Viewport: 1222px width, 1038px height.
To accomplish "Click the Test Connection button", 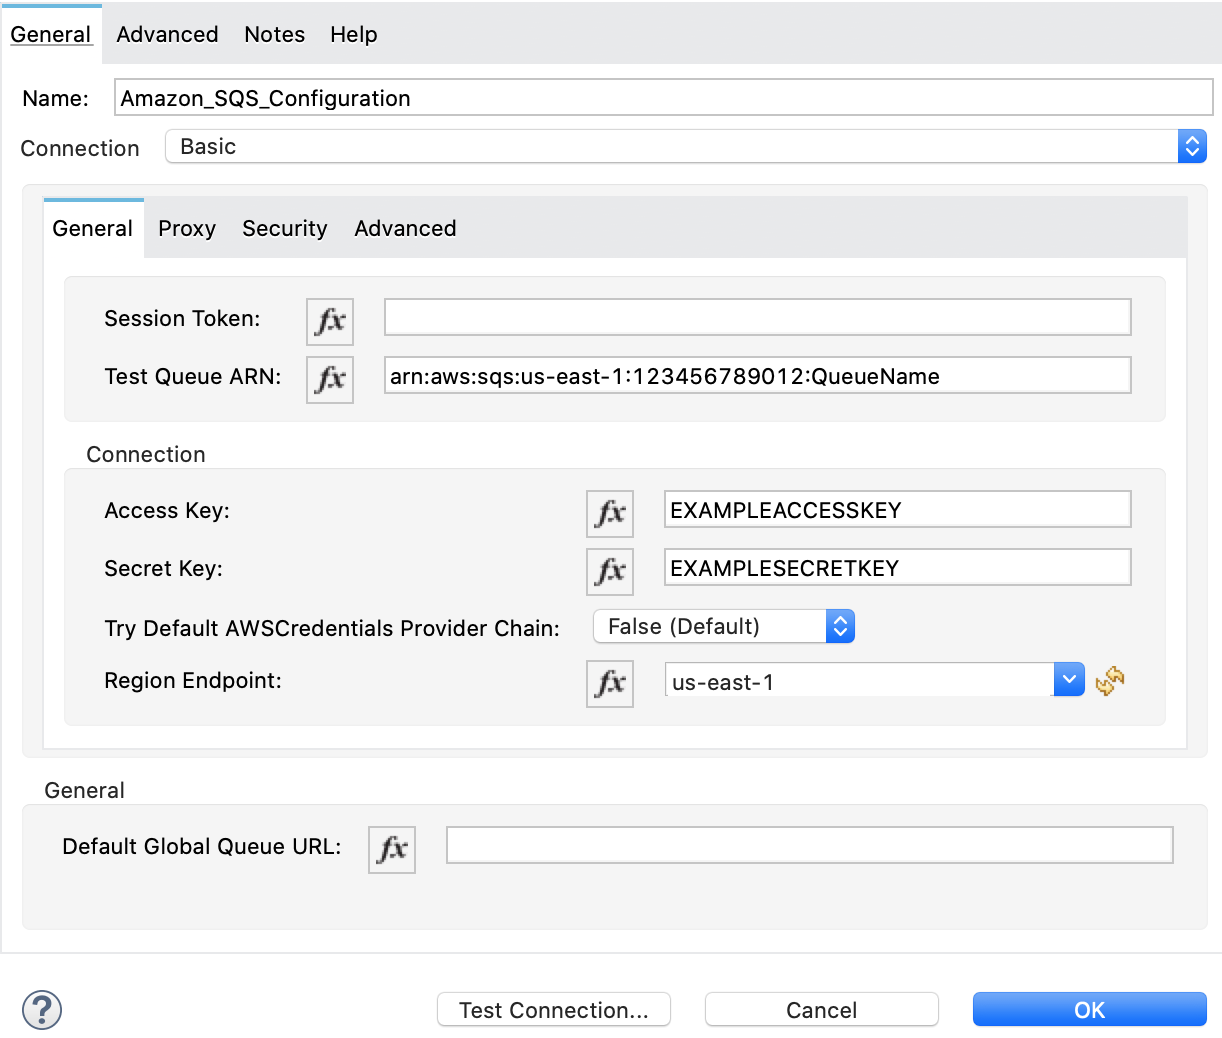I will click(x=554, y=1010).
